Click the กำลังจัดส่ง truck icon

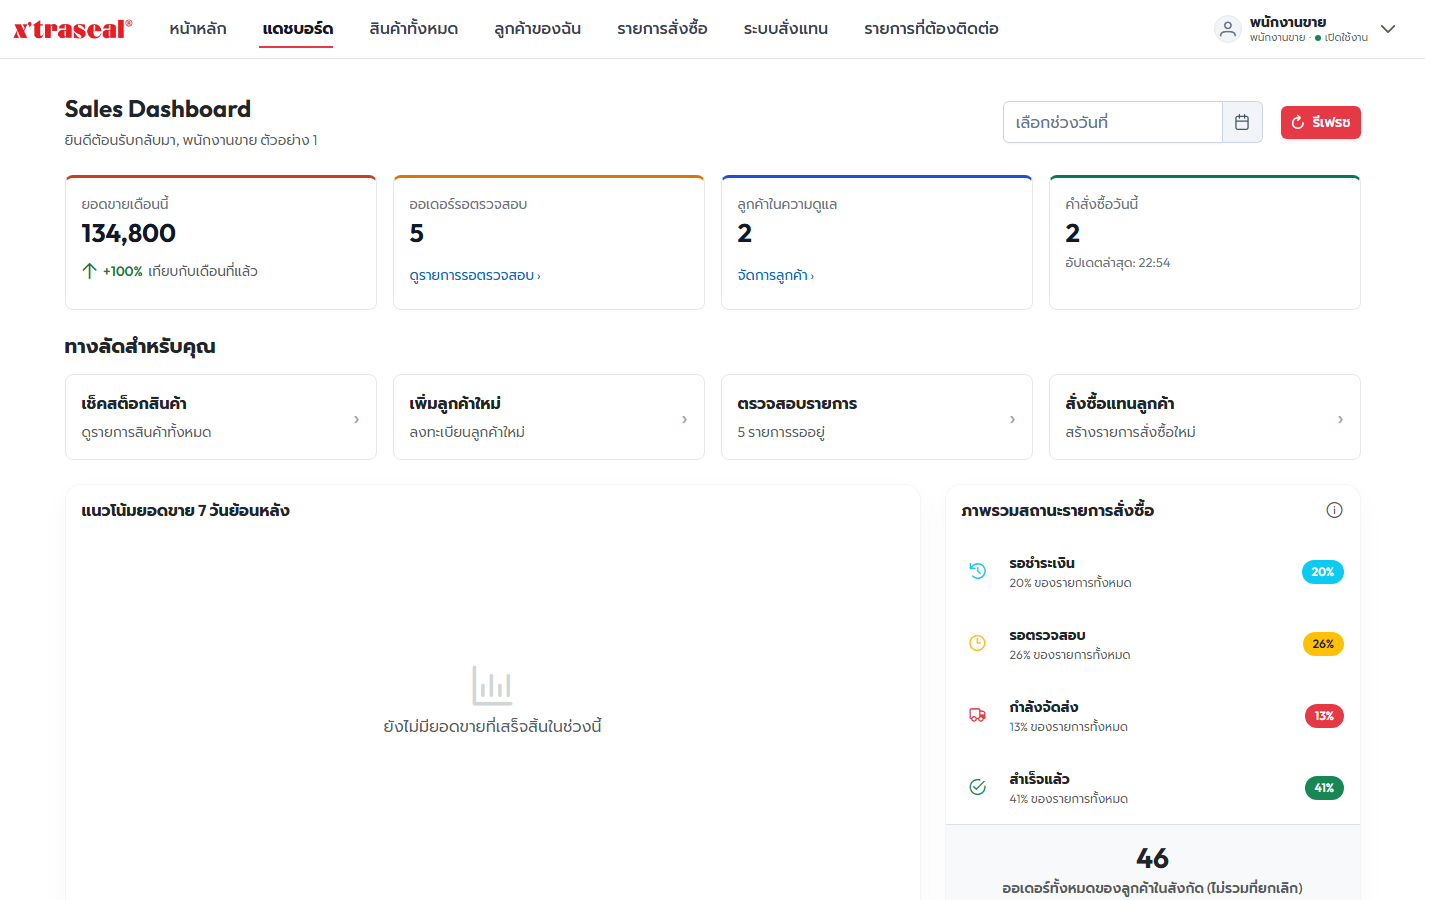[978, 715]
